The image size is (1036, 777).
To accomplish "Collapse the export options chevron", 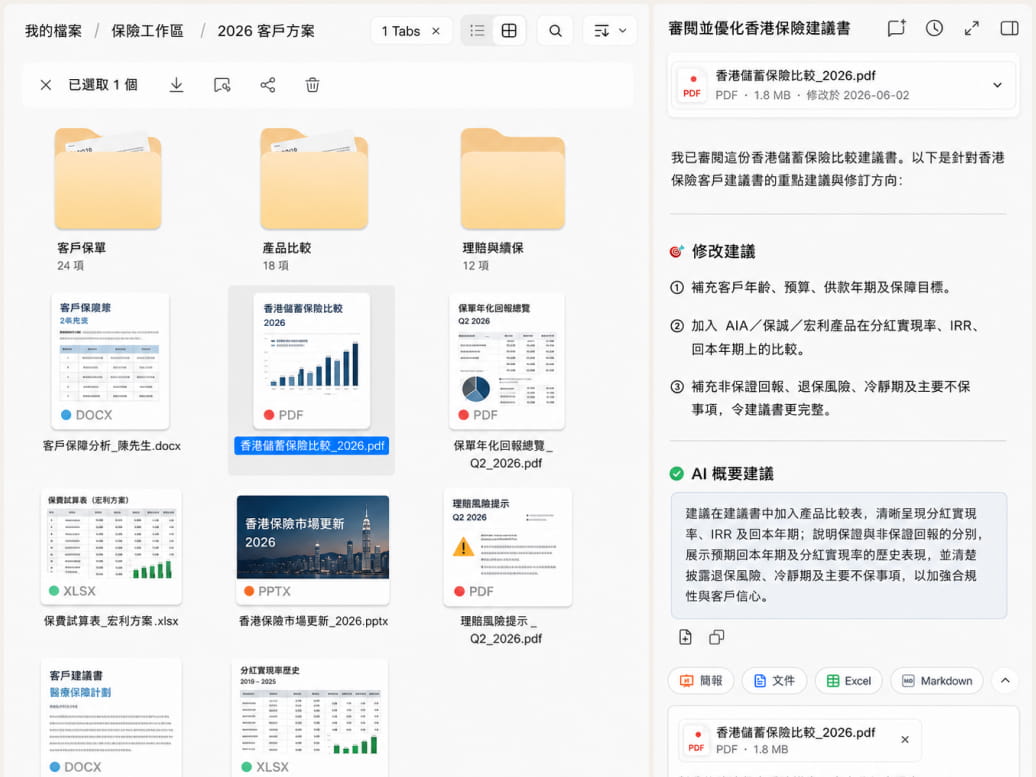I will coord(1005,681).
